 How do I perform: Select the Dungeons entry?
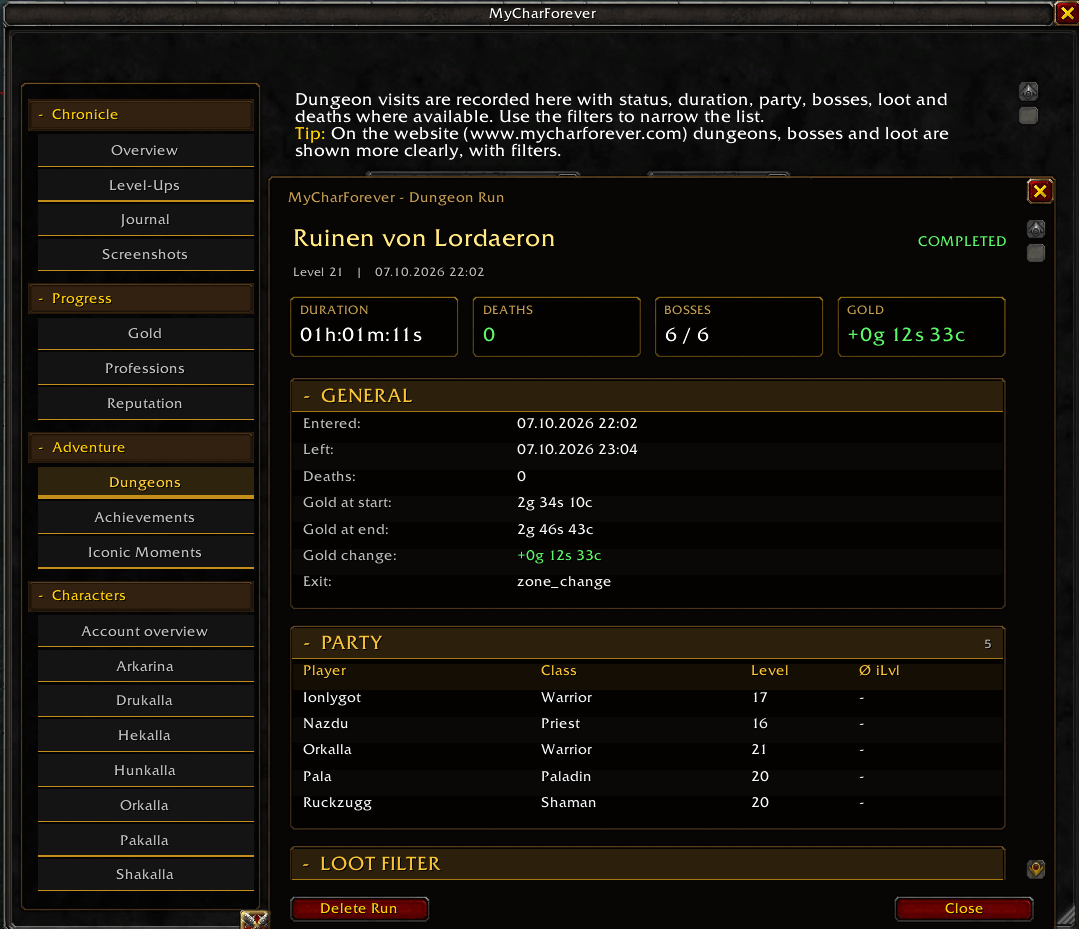(145, 482)
